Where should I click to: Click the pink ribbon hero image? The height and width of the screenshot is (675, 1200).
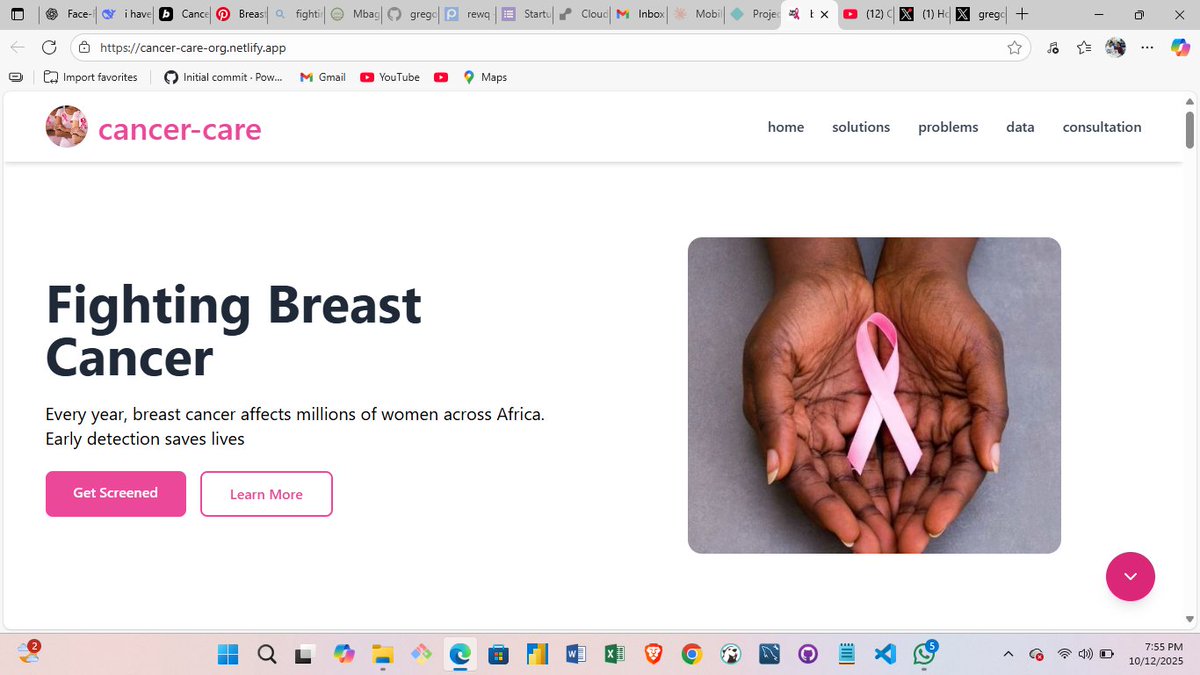[874, 395]
